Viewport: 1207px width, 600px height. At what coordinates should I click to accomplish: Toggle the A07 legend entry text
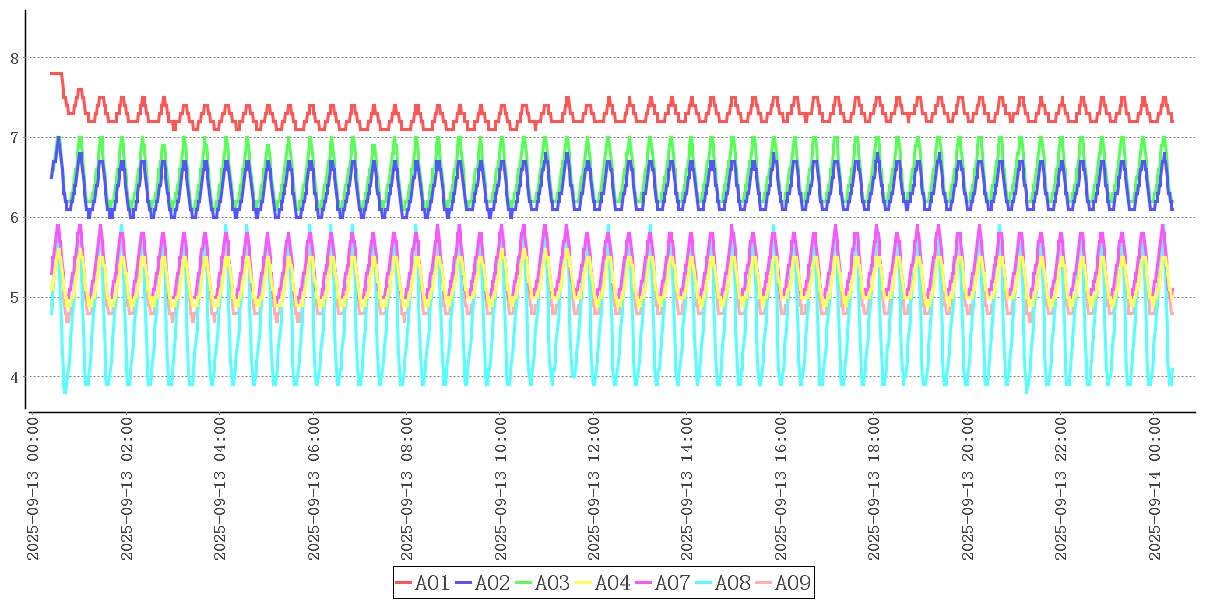[672, 583]
